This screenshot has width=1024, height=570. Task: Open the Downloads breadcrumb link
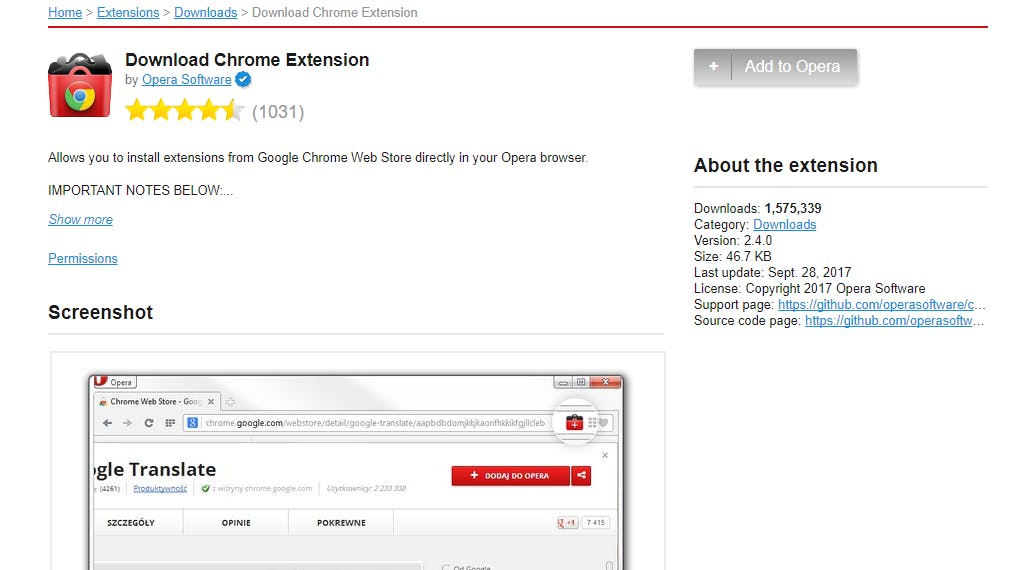point(205,12)
